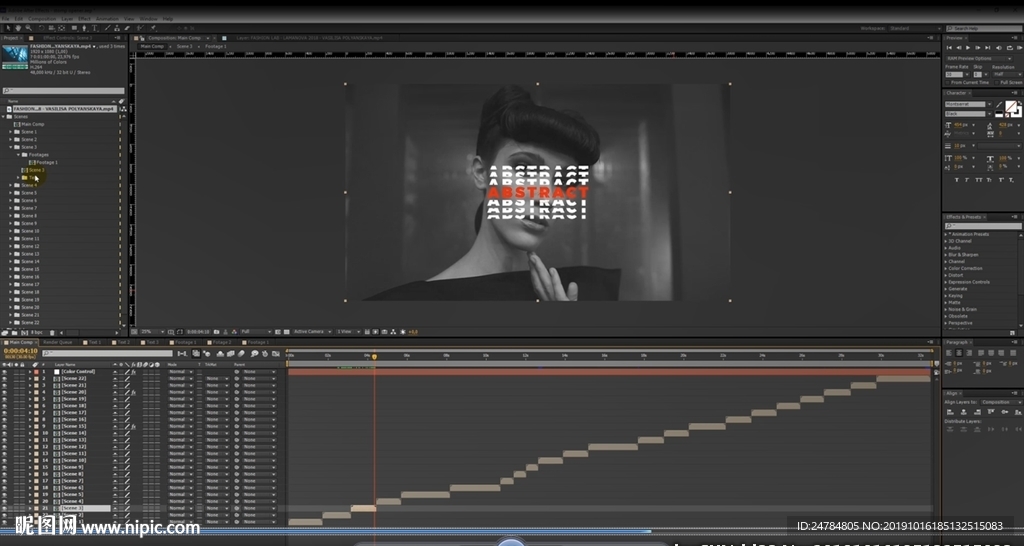Image resolution: width=1024 pixels, height=546 pixels.
Task: Create a new composition from Project panel
Action: click(x=24, y=332)
